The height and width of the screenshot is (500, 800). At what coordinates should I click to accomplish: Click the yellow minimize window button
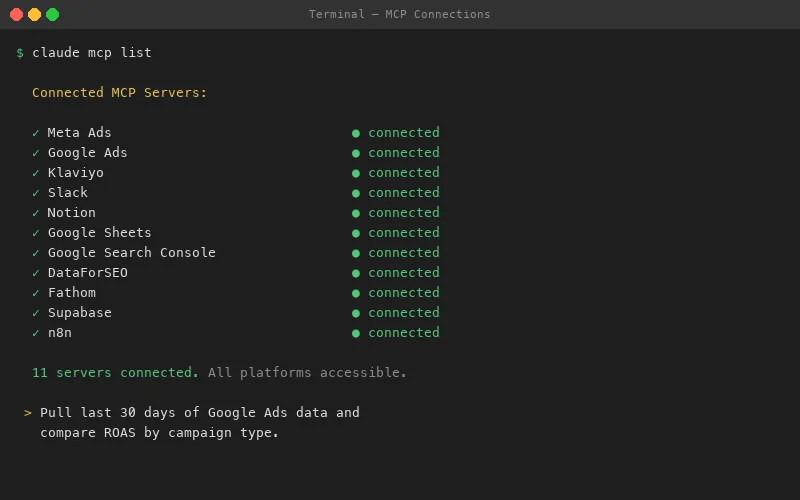click(35, 15)
